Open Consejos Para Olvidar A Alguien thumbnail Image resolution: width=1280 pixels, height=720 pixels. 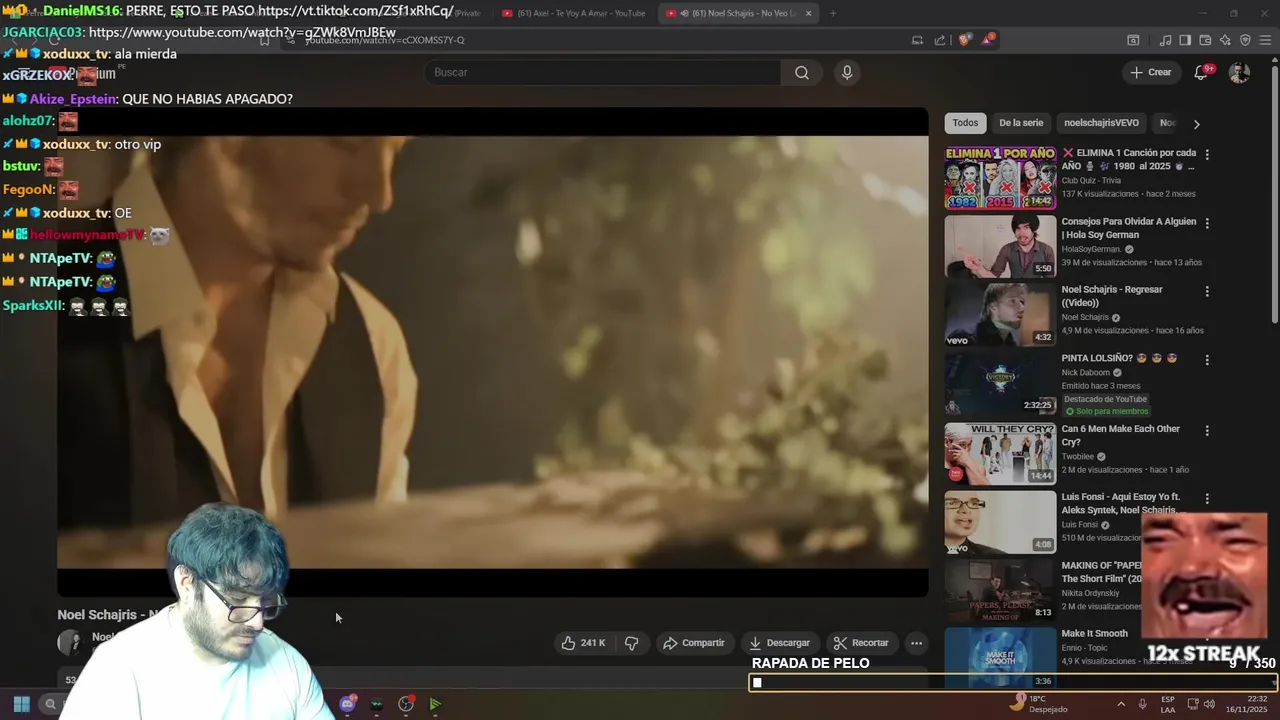point(1000,246)
